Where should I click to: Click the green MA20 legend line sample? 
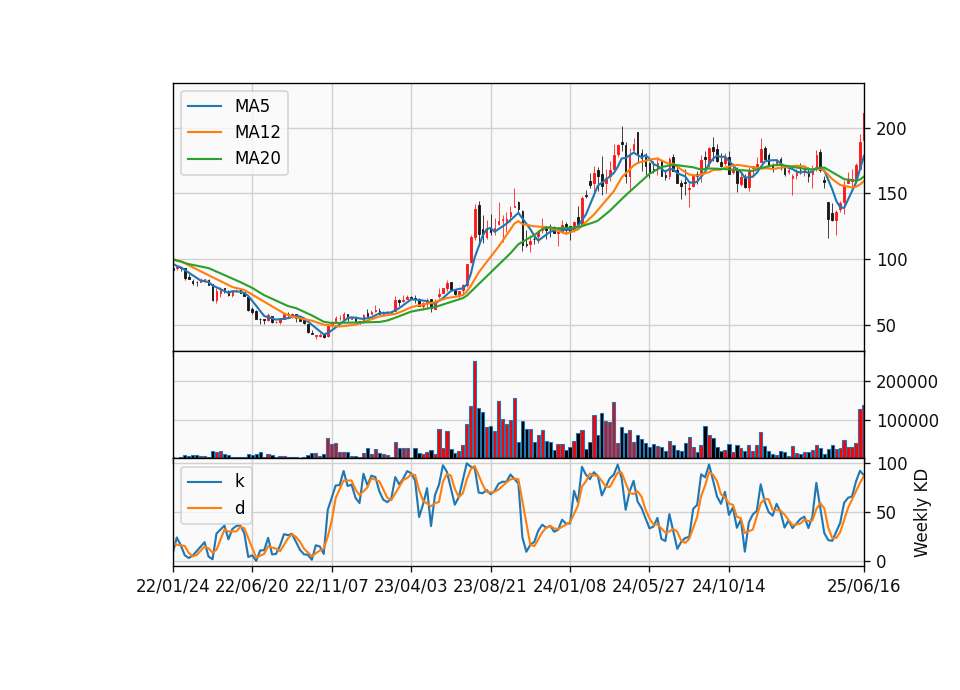[204, 159]
